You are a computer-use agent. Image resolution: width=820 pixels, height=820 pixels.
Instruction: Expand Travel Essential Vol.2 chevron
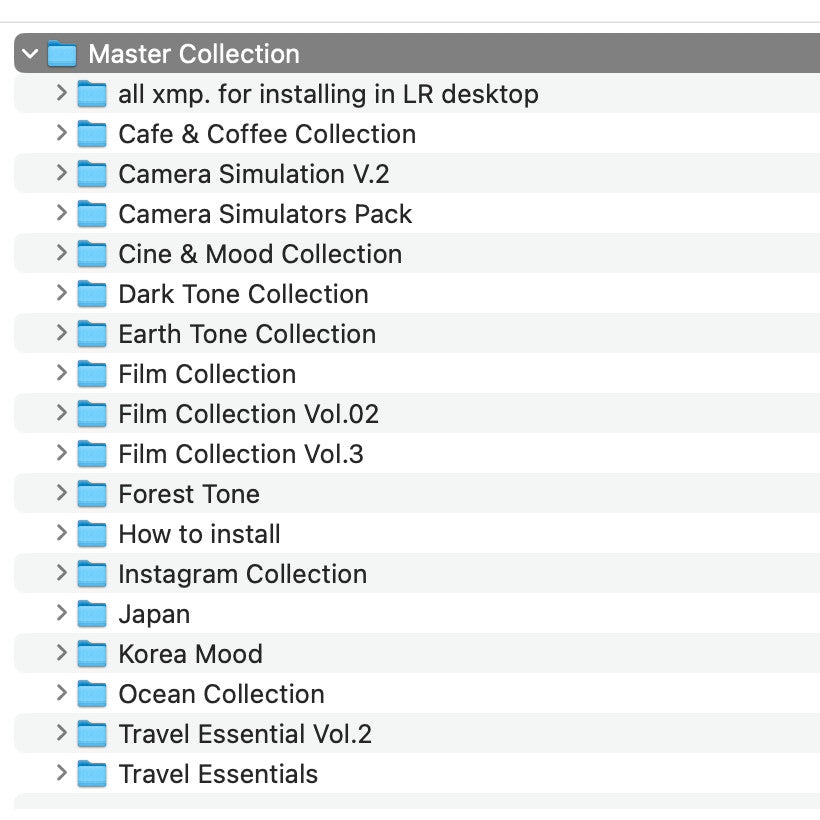[62, 733]
